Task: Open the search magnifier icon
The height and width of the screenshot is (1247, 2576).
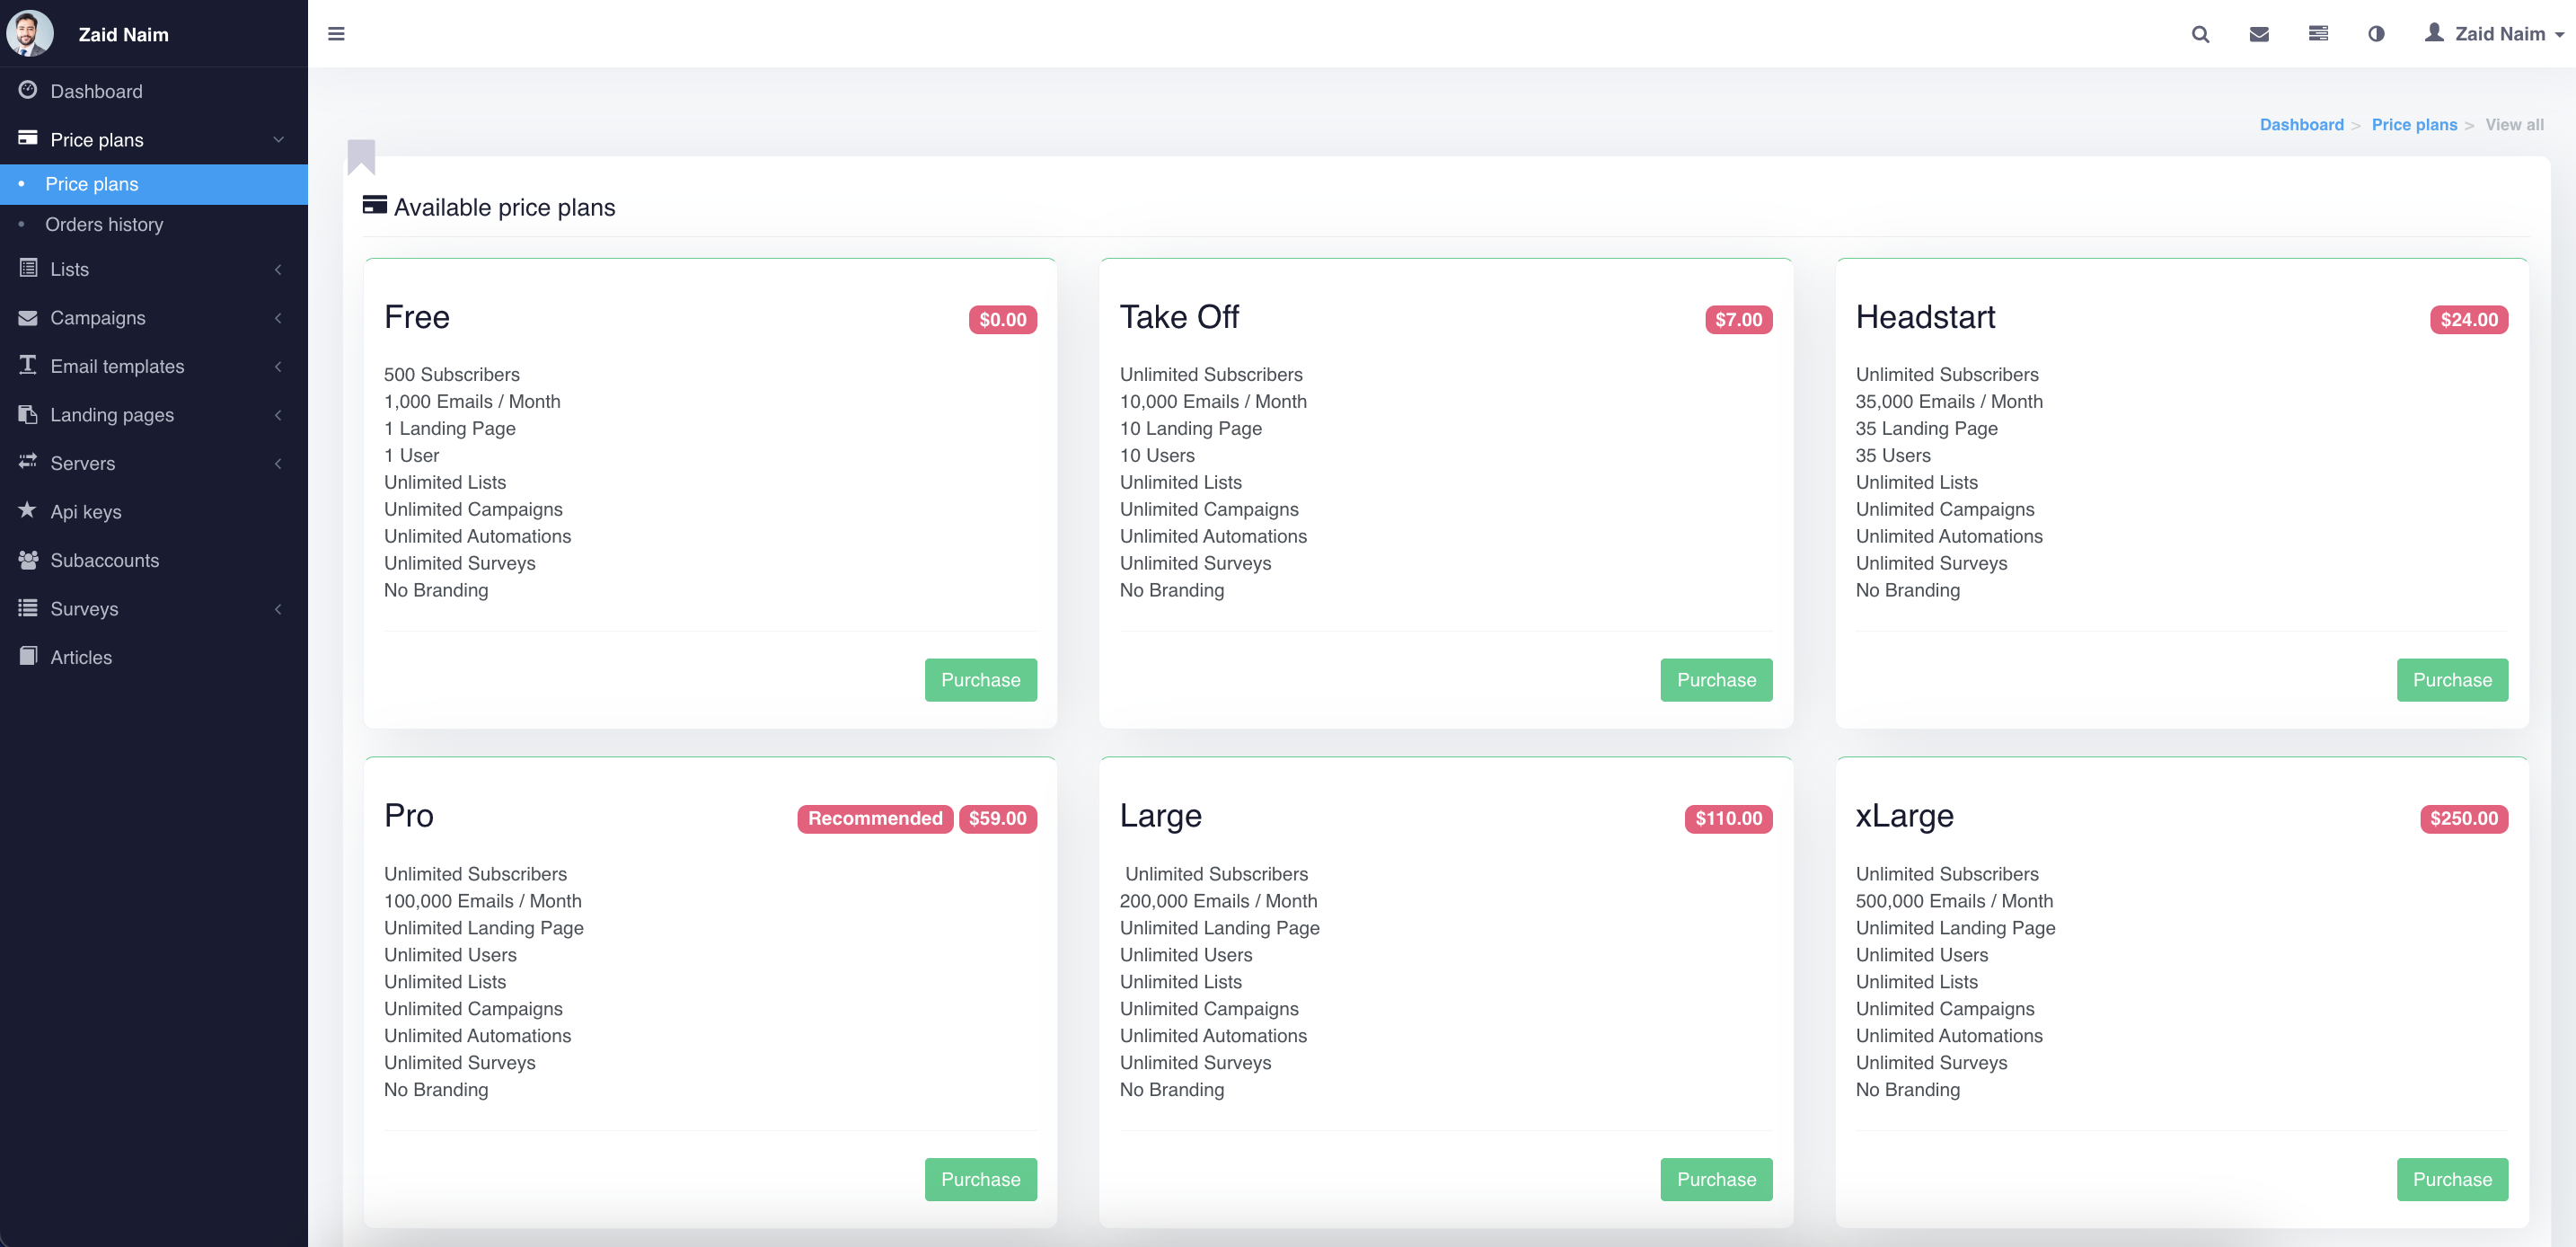Action: (x=2200, y=34)
